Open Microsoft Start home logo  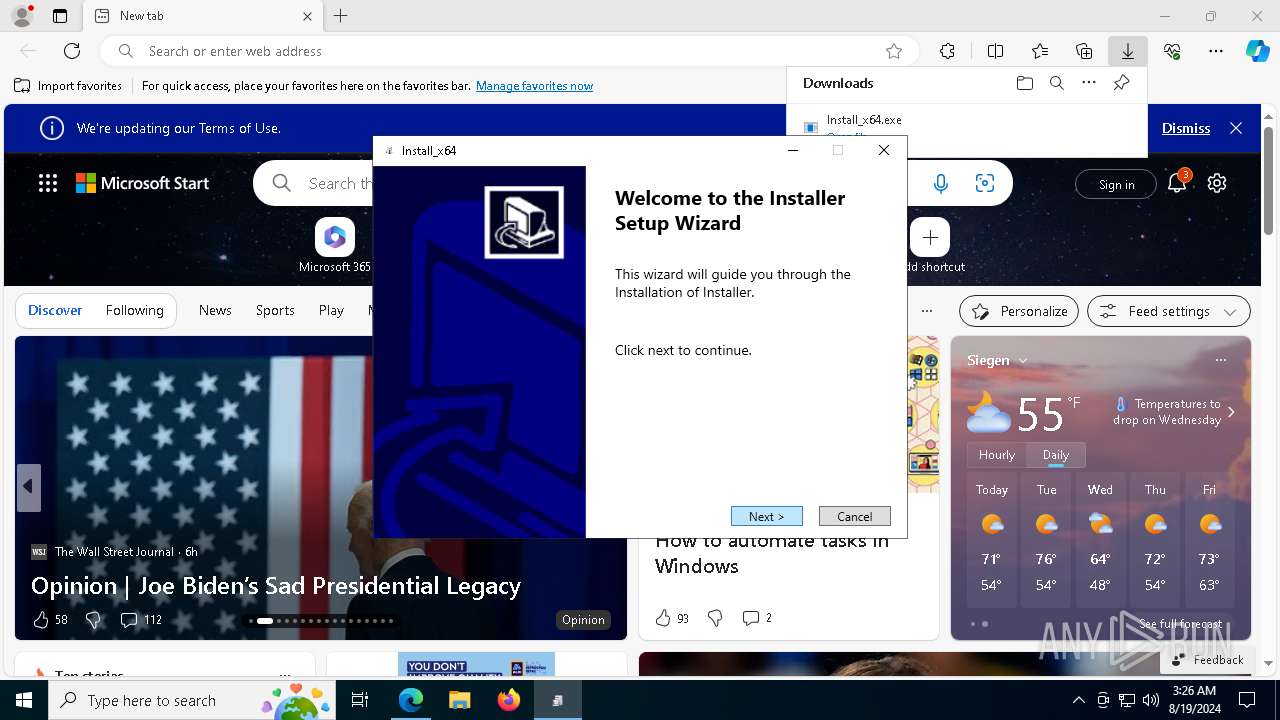[143, 183]
